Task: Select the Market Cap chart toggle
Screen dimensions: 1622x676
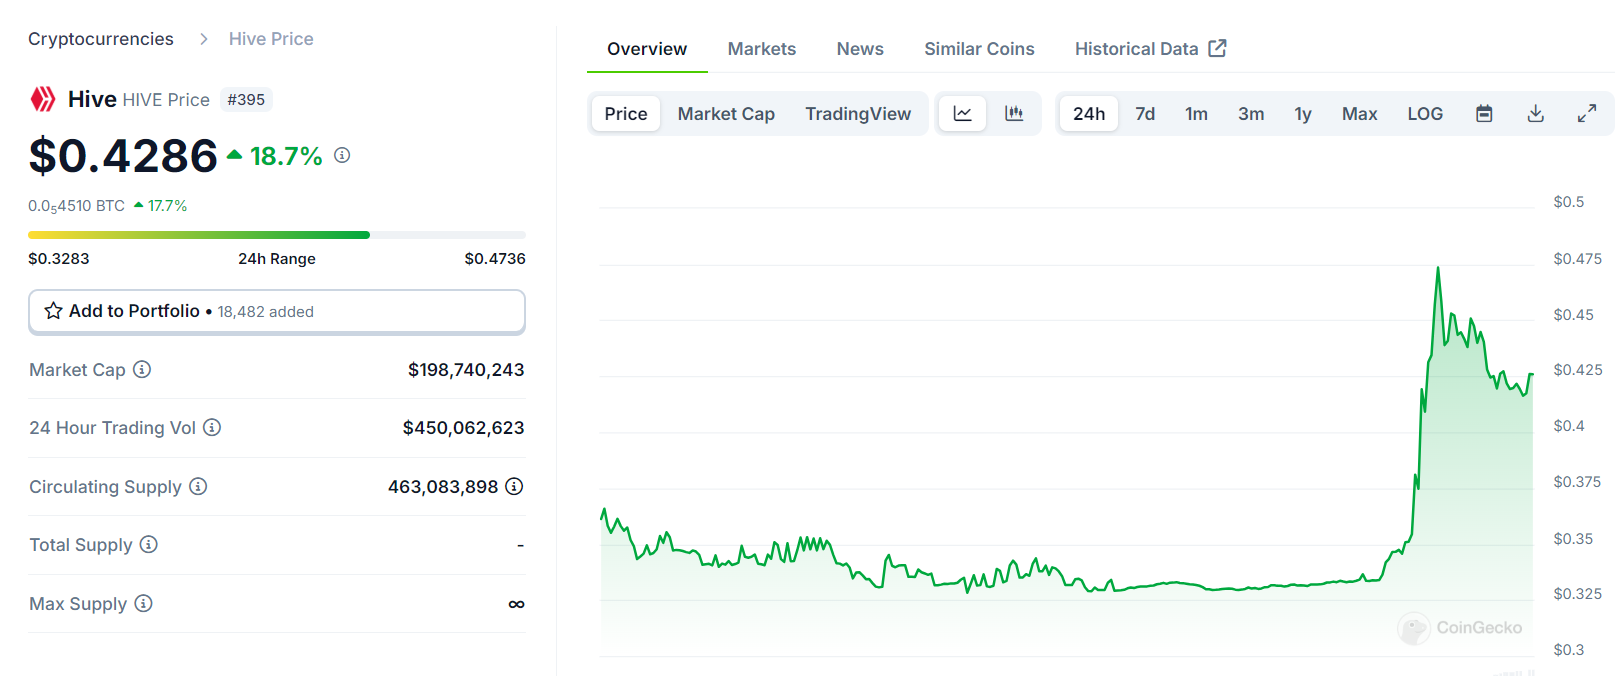Action: pyautogui.click(x=726, y=114)
